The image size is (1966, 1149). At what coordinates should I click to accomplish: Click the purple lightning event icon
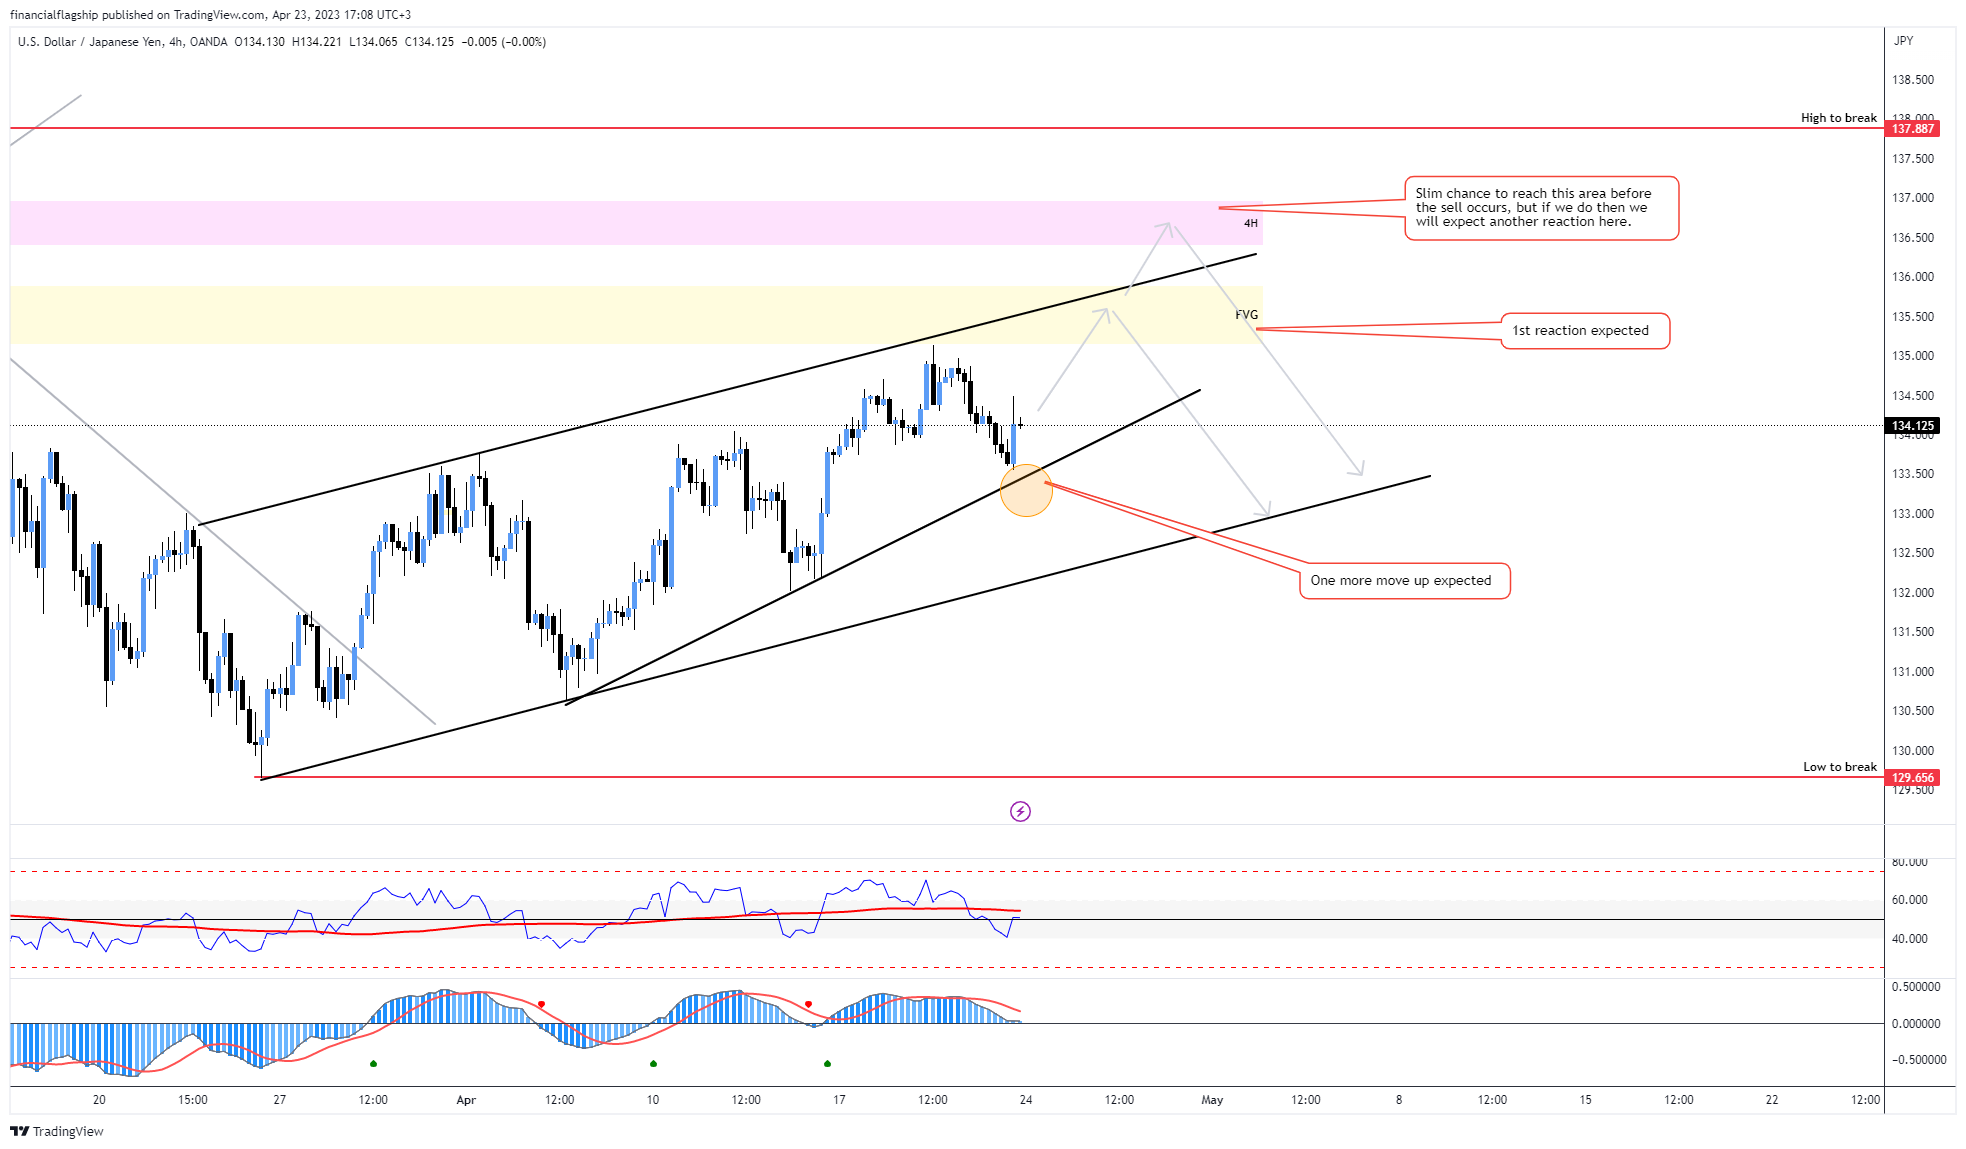(1020, 811)
